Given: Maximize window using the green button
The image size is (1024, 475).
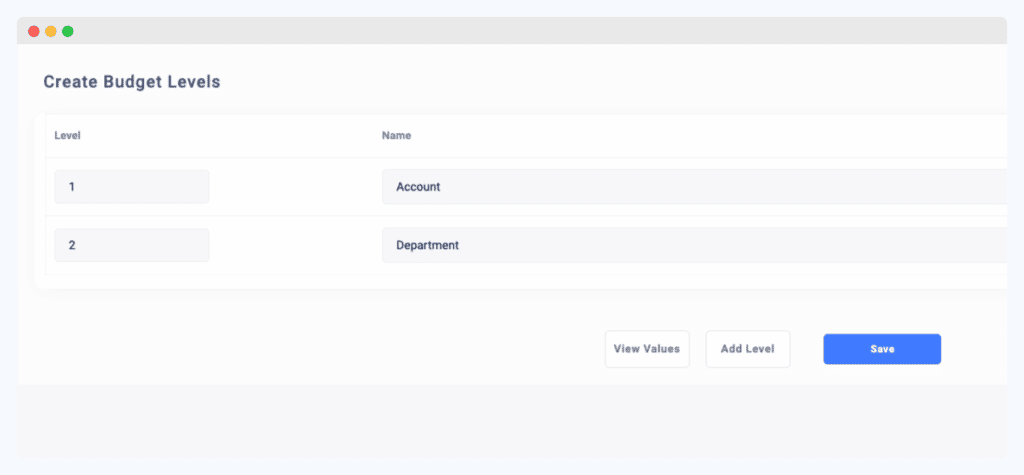Looking at the screenshot, I should click(68, 31).
